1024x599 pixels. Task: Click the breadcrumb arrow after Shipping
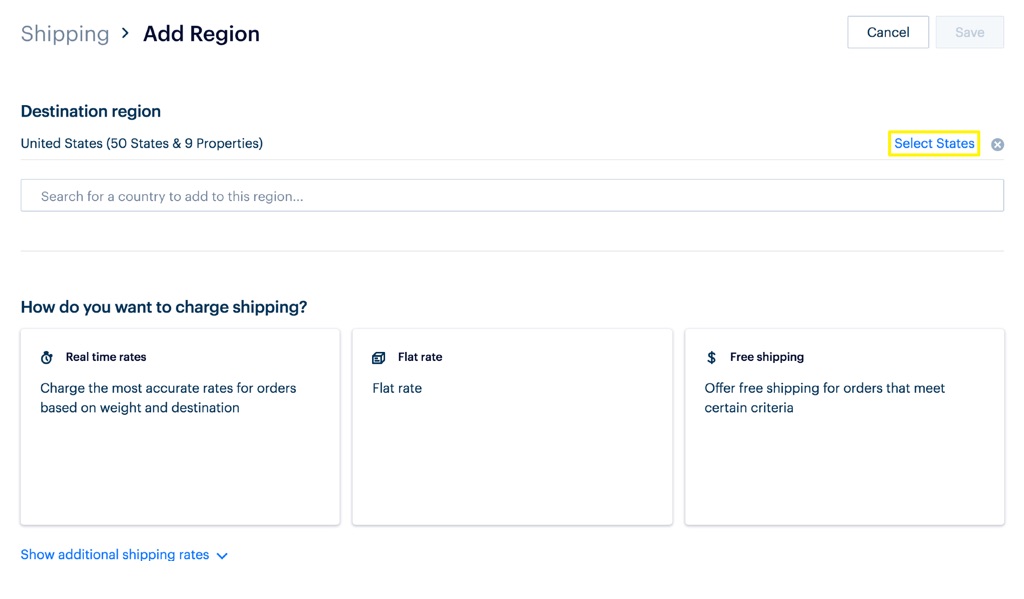[126, 33]
